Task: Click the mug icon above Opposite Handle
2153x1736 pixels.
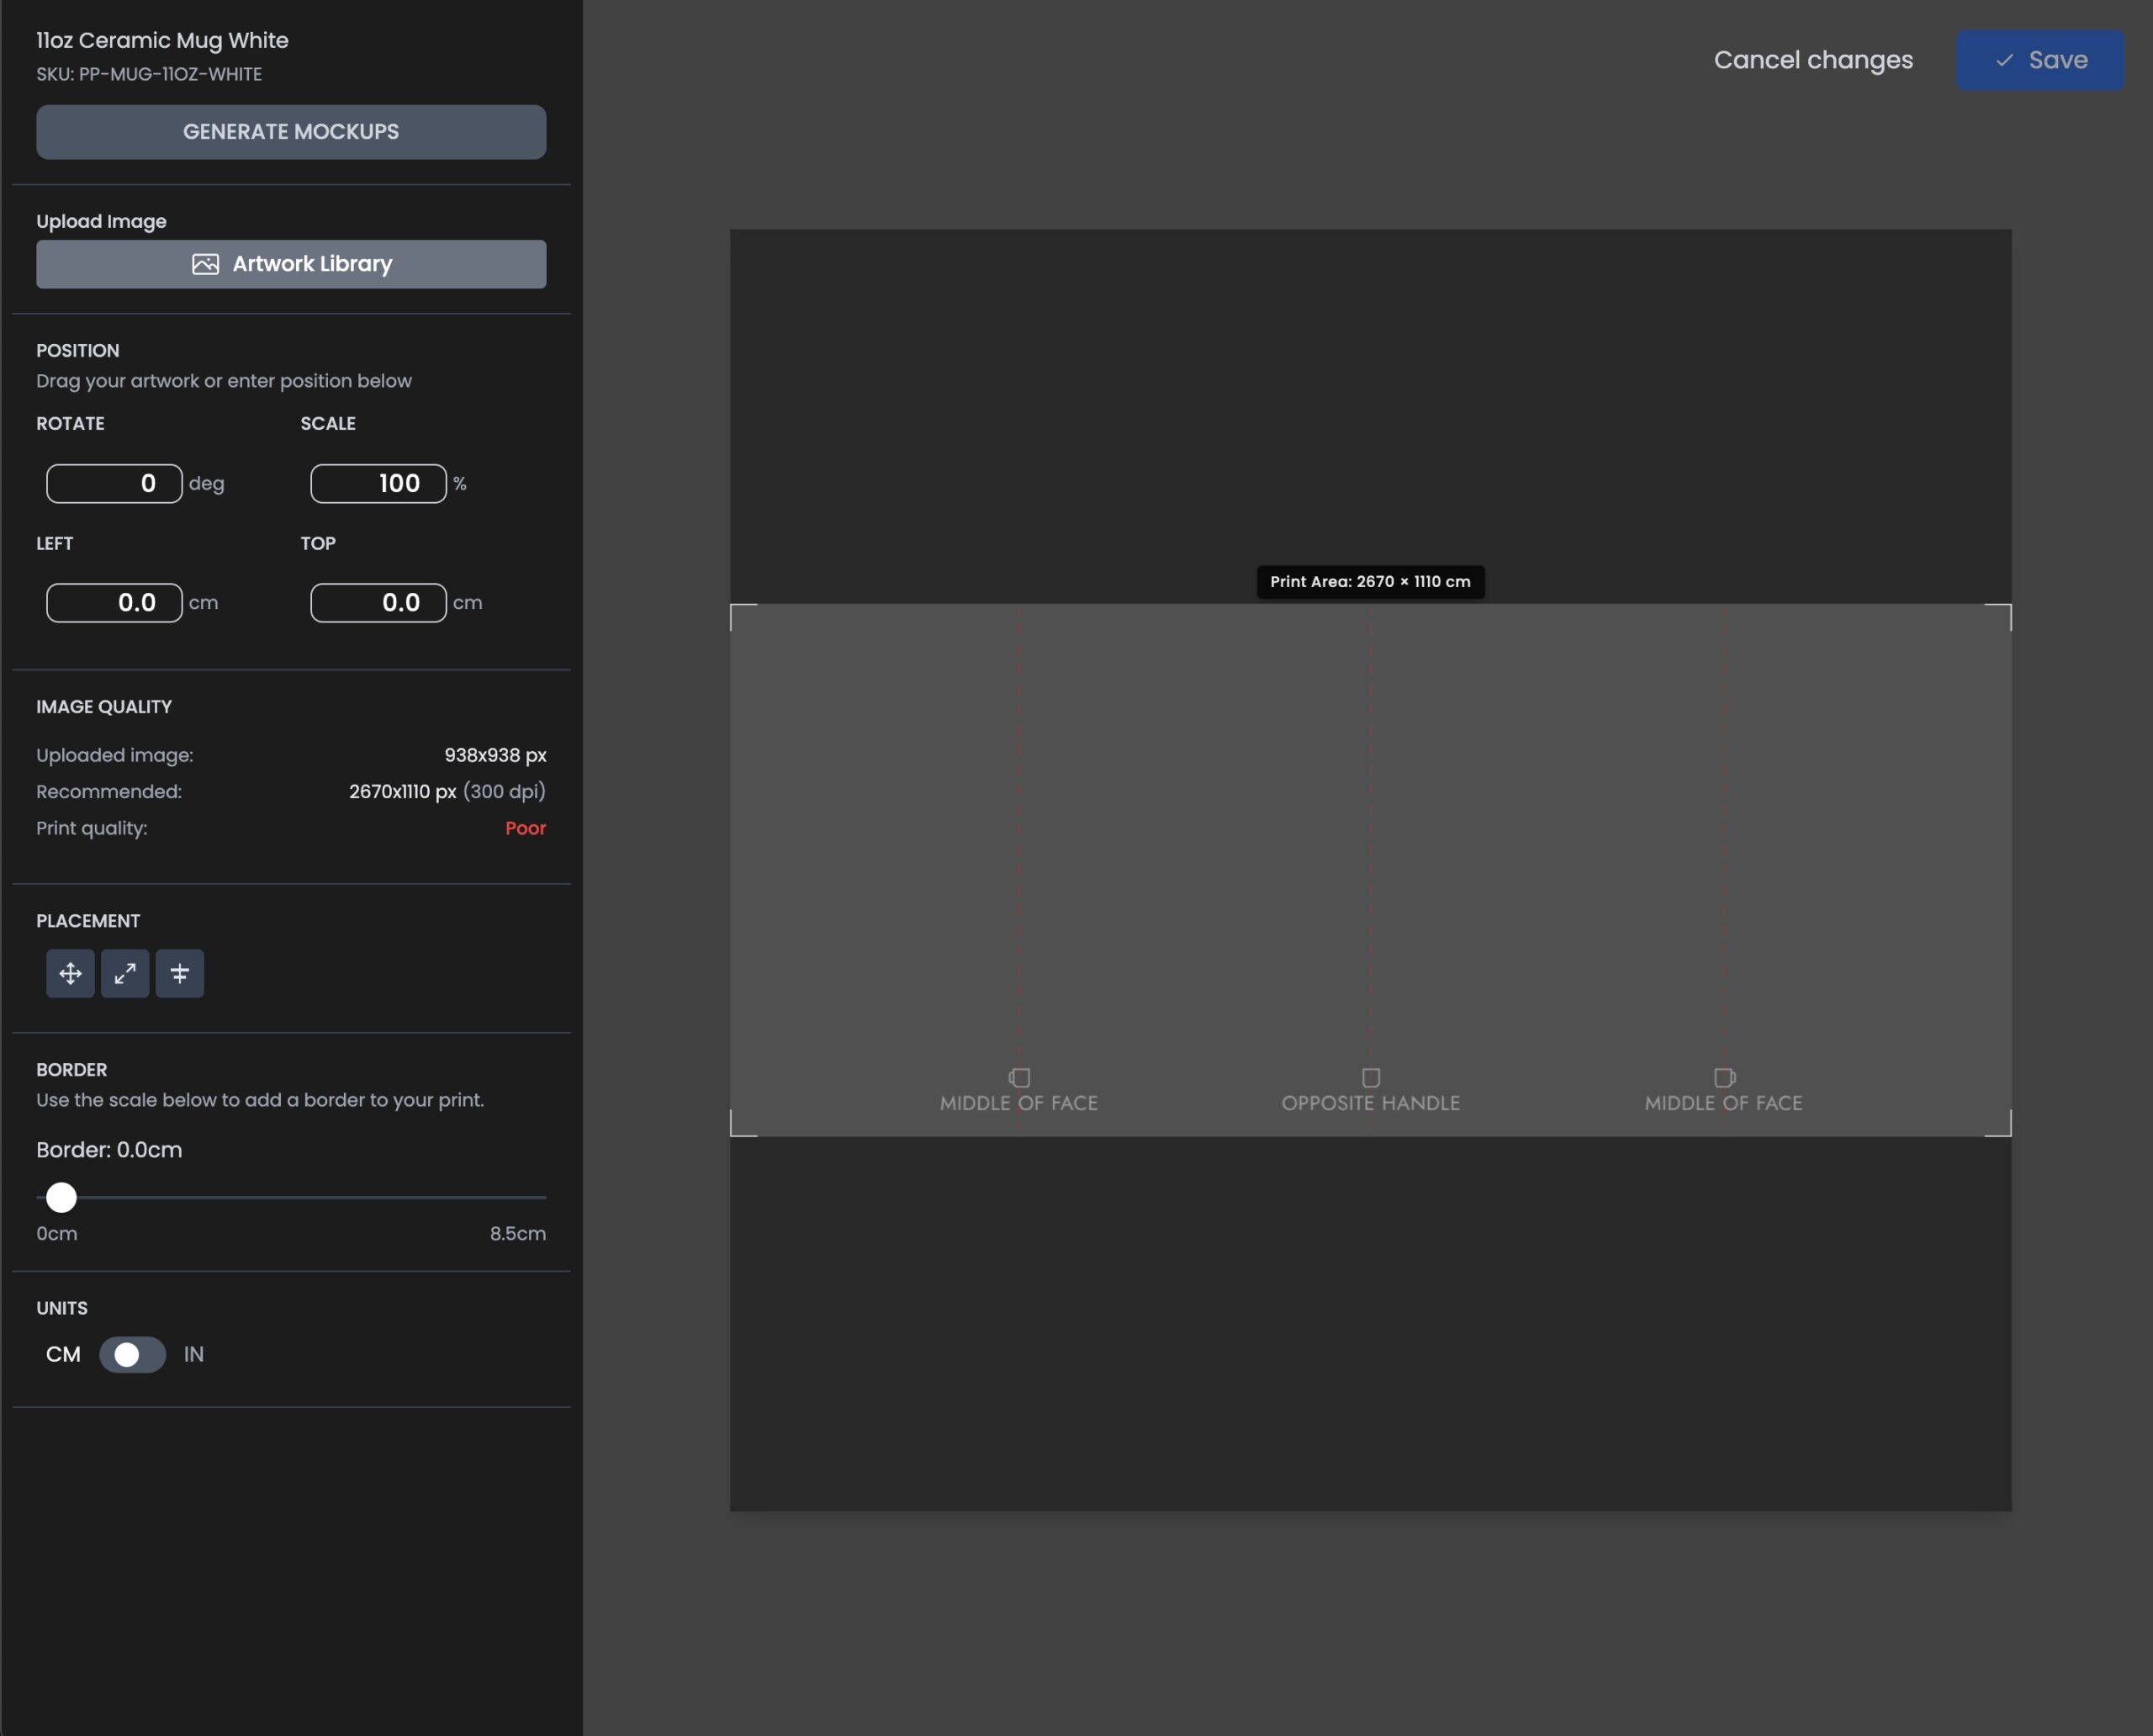Action: click(1371, 1077)
